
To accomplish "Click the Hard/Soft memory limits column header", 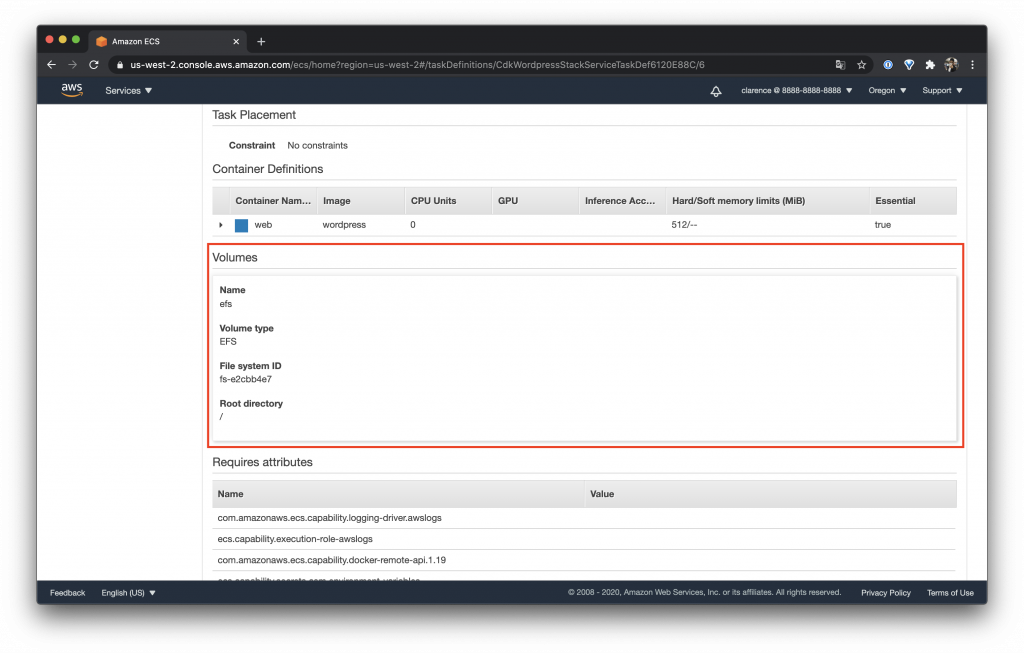I will tap(767, 201).
